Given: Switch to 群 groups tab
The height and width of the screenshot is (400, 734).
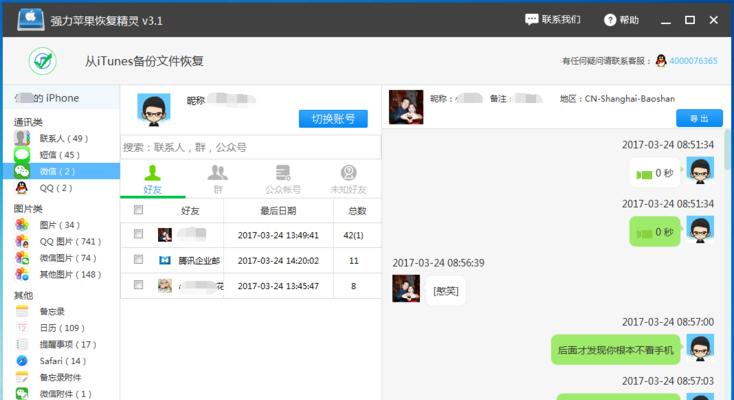Looking at the screenshot, I should (218, 179).
